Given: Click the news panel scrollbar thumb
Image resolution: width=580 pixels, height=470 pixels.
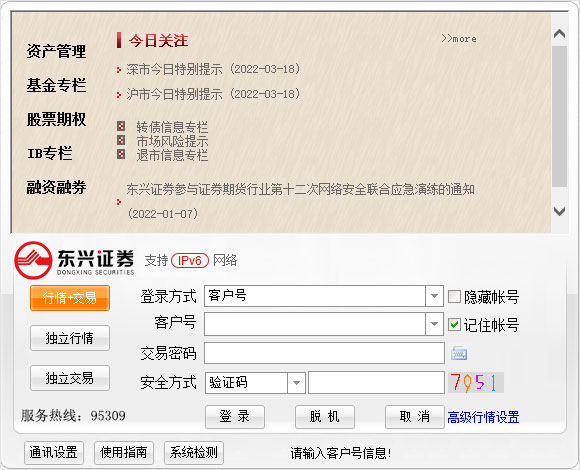Looking at the screenshot, I should coord(559,116).
